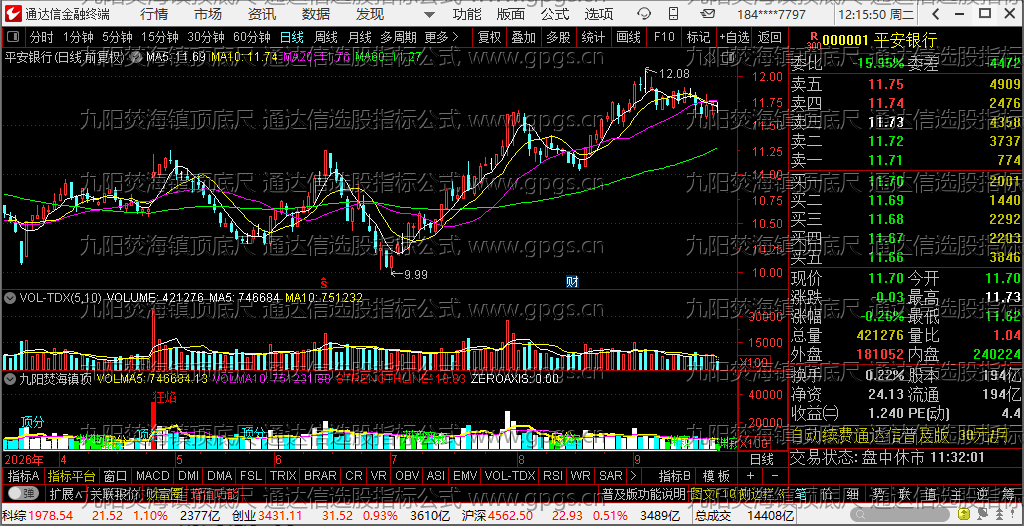Click the R 300 badge beside stock code
This screenshot has width=1024, height=526.
813,41
